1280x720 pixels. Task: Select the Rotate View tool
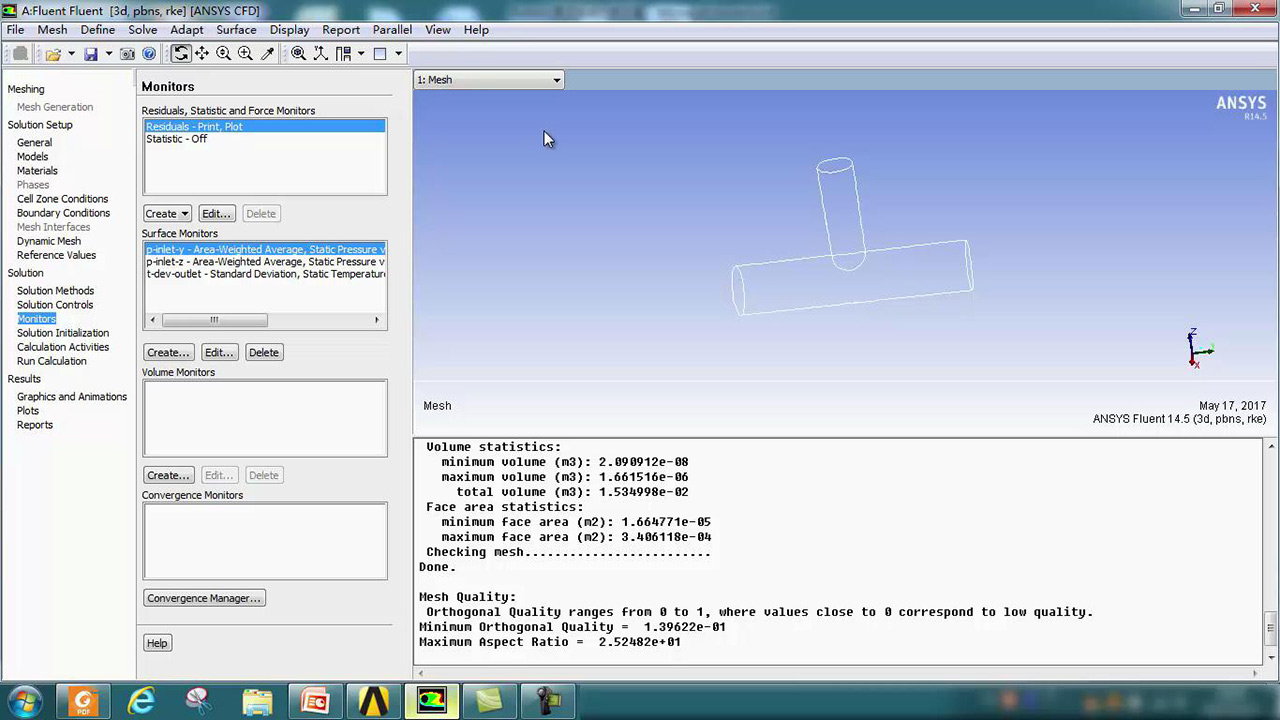click(x=180, y=54)
